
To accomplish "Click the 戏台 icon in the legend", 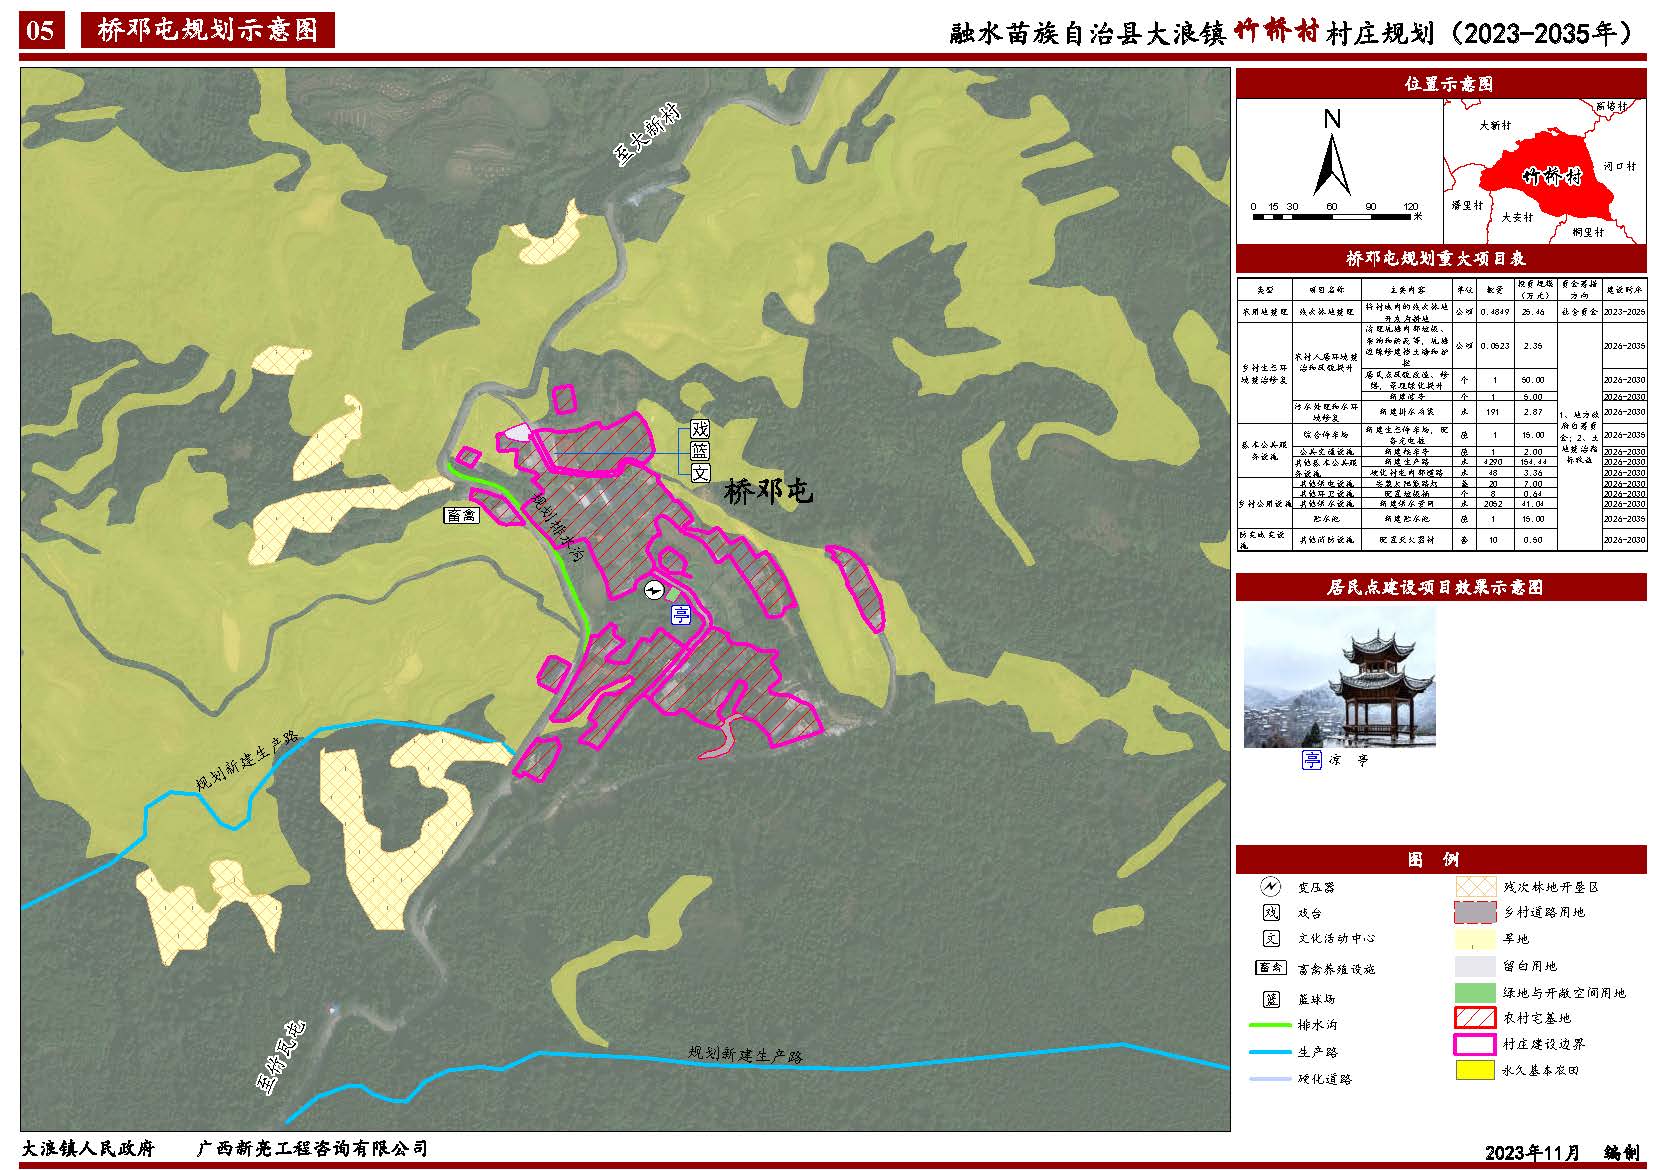I will [x=1270, y=913].
